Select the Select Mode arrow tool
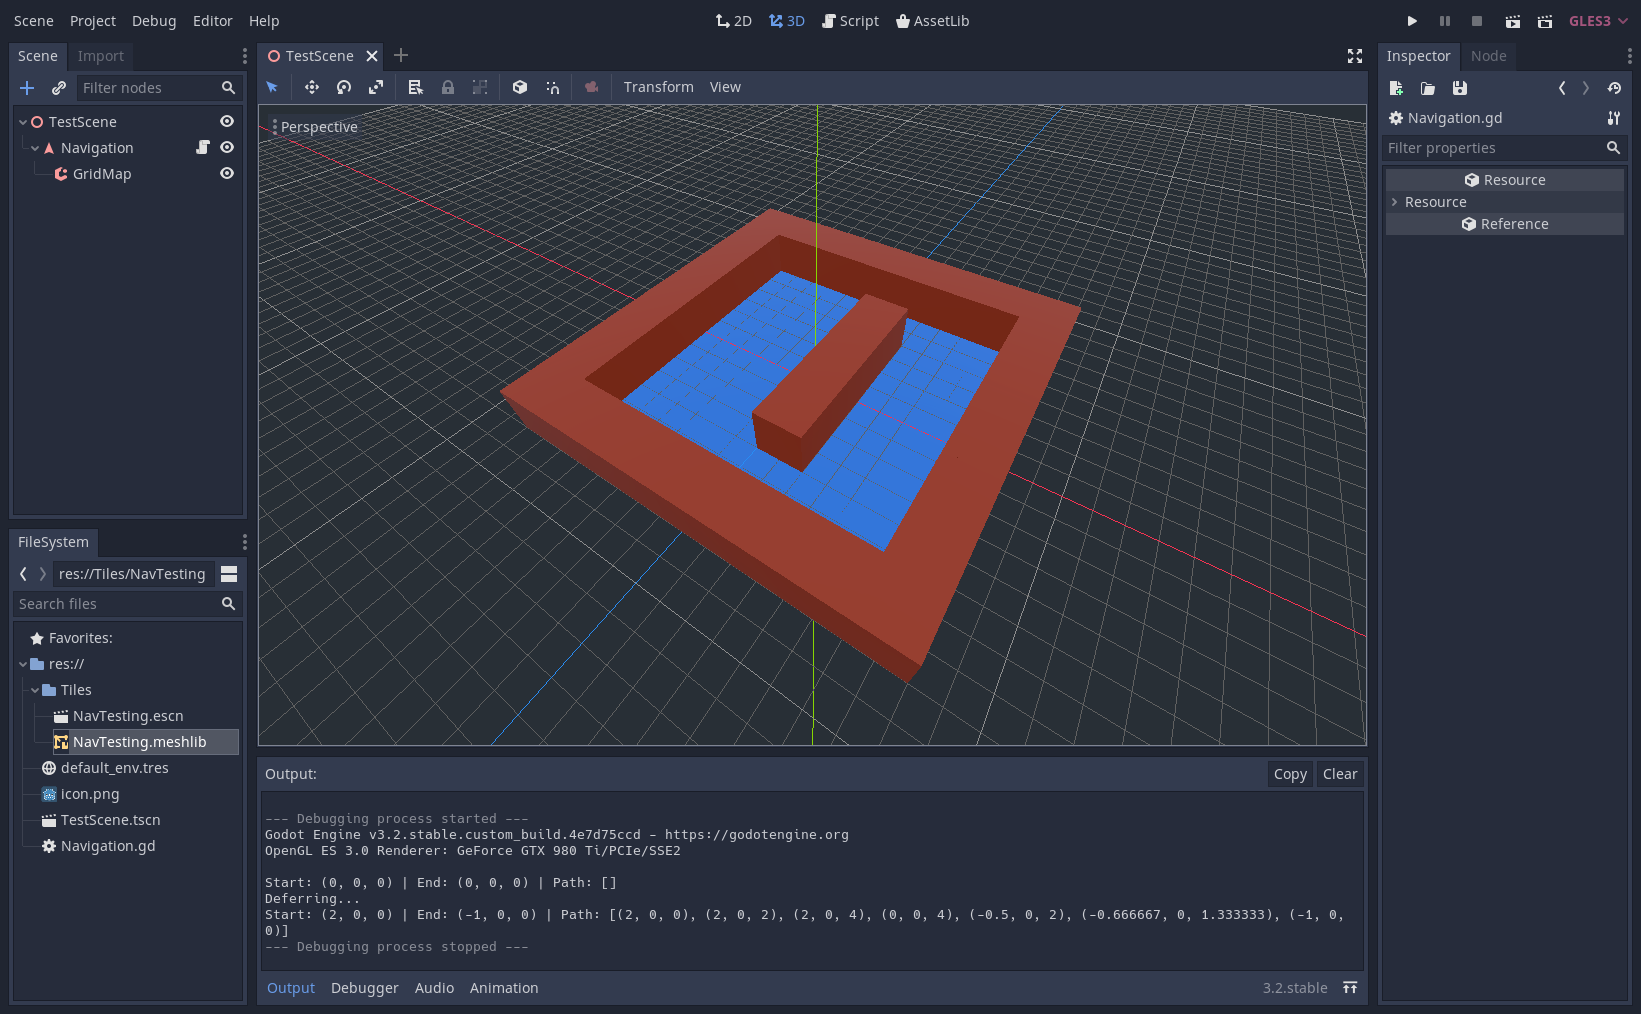This screenshot has width=1641, height=1014. (x=272, y=87)
